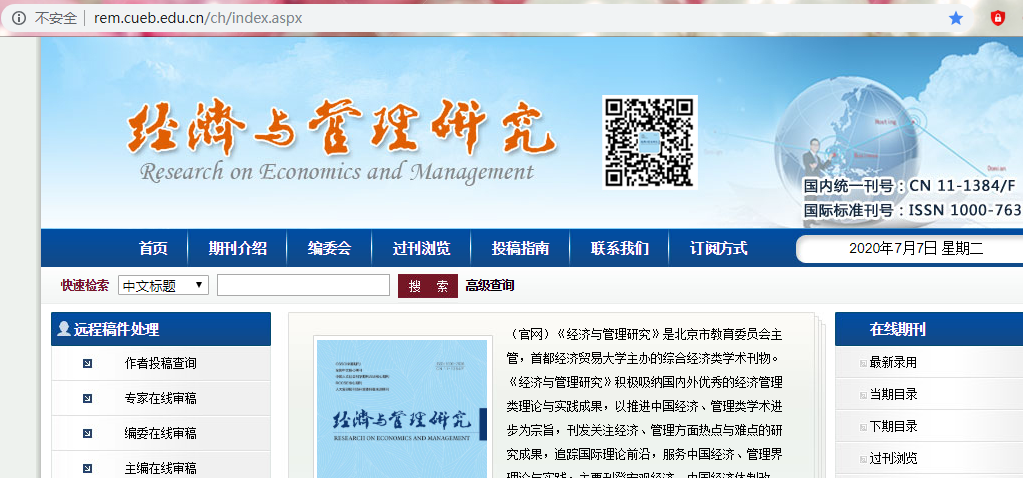Image resolution: width=1023 pixels, height=478 pixels.
Task: Open 编委在线审稿 link
Action: coord(160,434)
